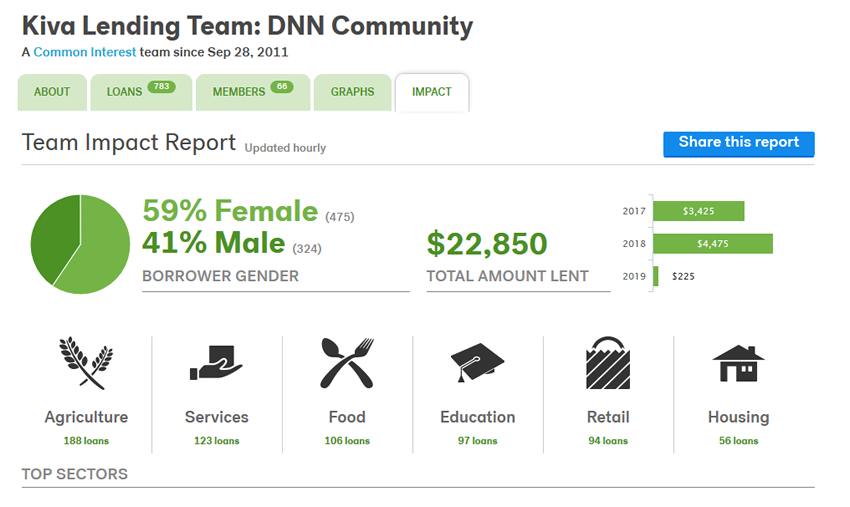Click the Education graduation cap icon
Viewport: 850px width, 507px height.
click(477, 362)
